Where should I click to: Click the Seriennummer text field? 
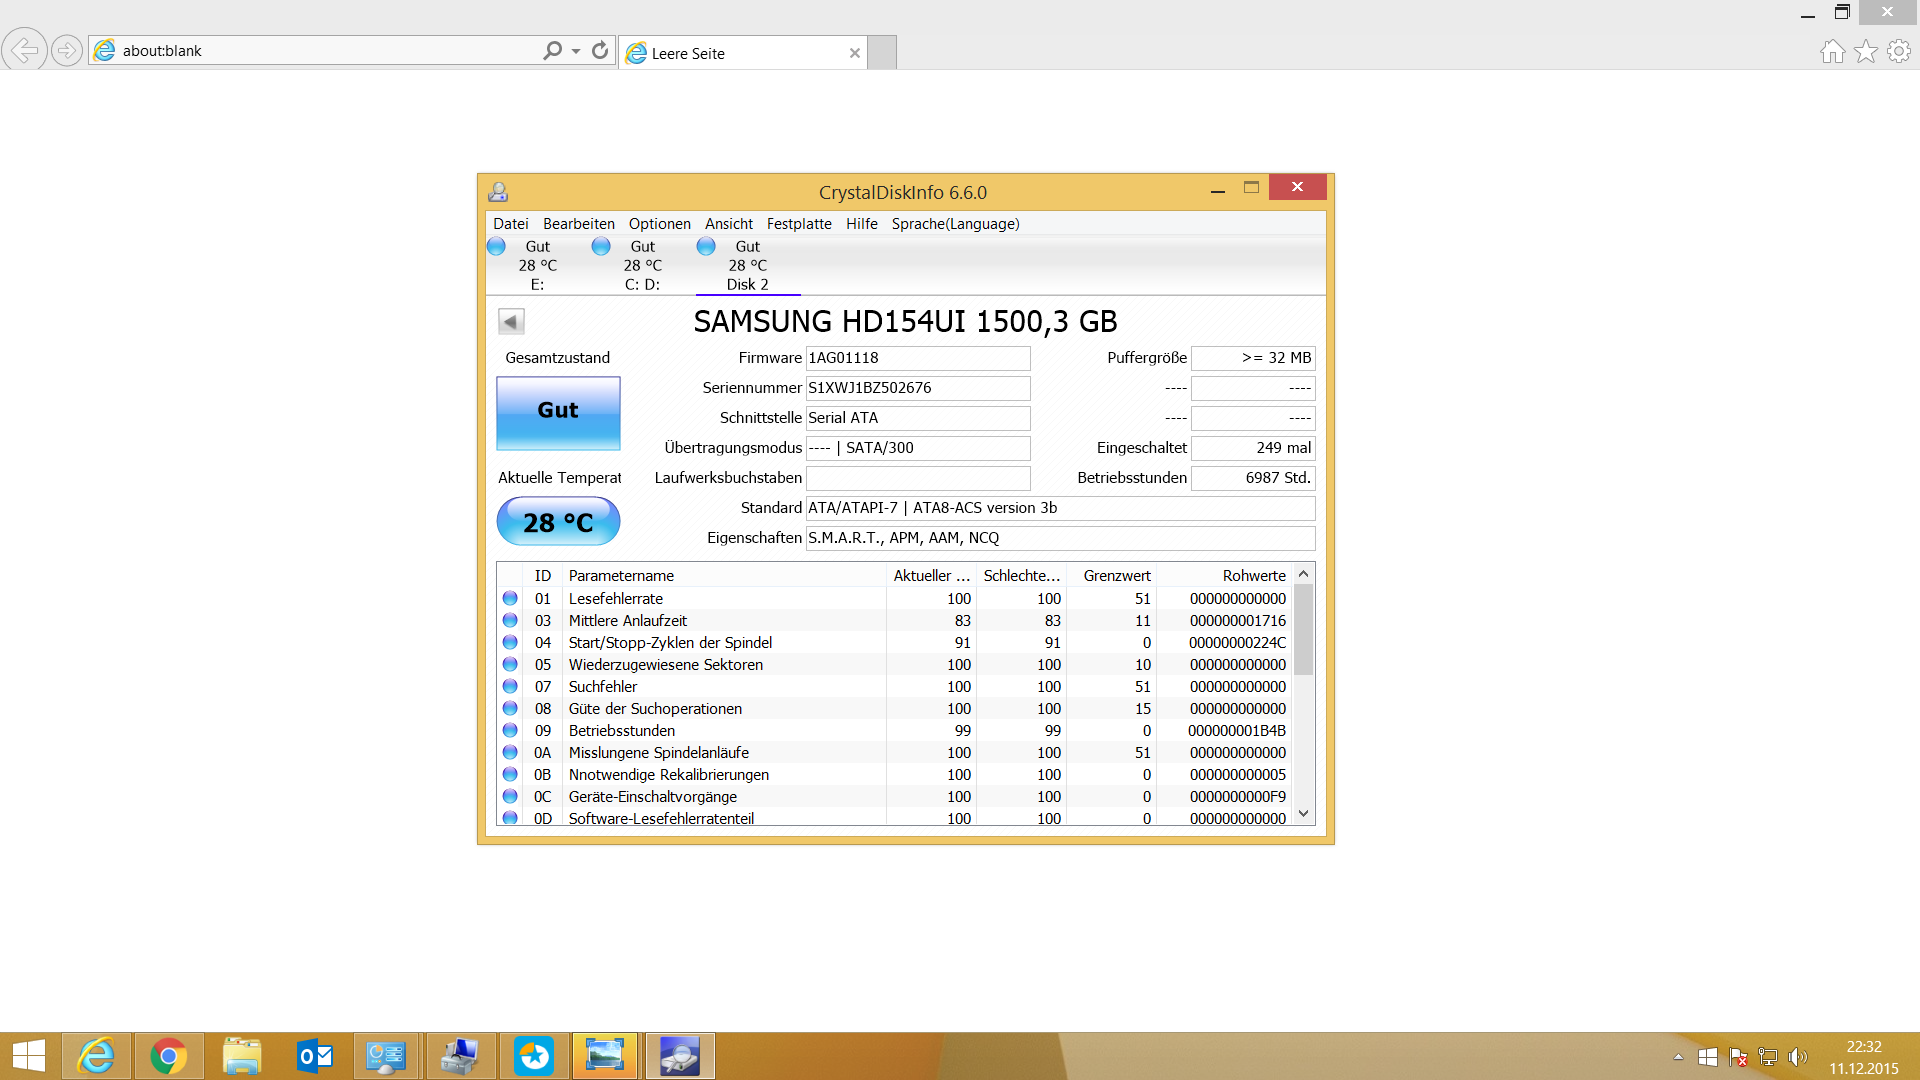917,388
